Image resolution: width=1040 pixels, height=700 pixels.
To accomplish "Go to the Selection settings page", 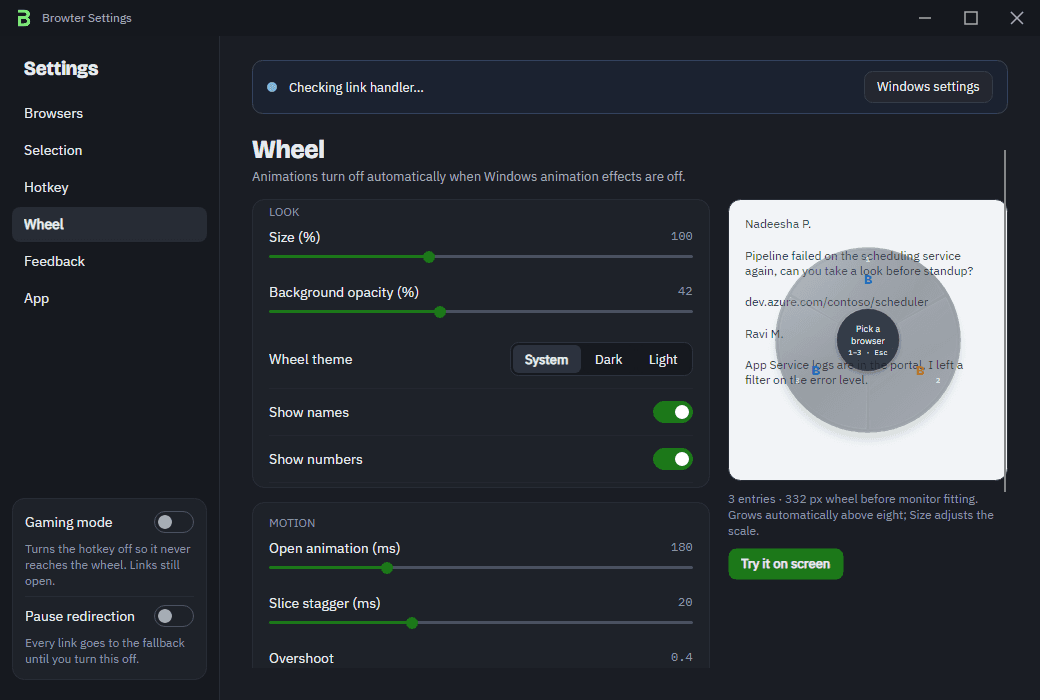I will (109, 151).
